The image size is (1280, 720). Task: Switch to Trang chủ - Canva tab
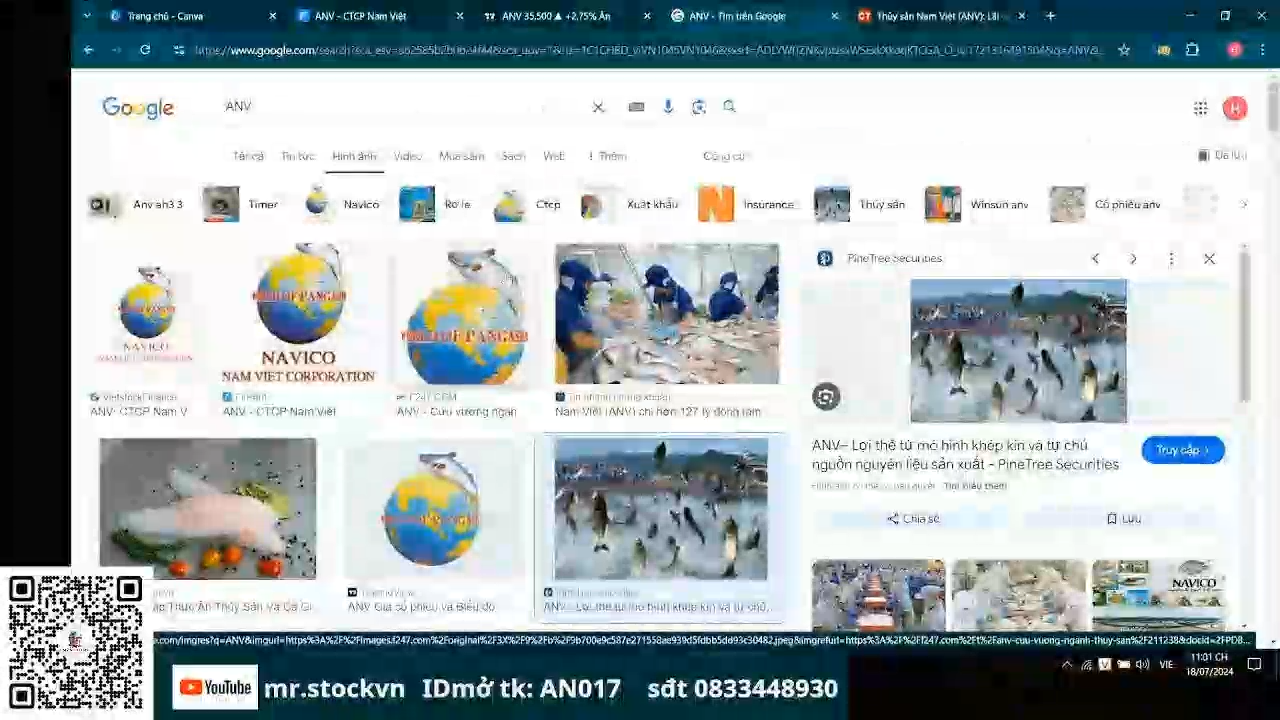191,16
